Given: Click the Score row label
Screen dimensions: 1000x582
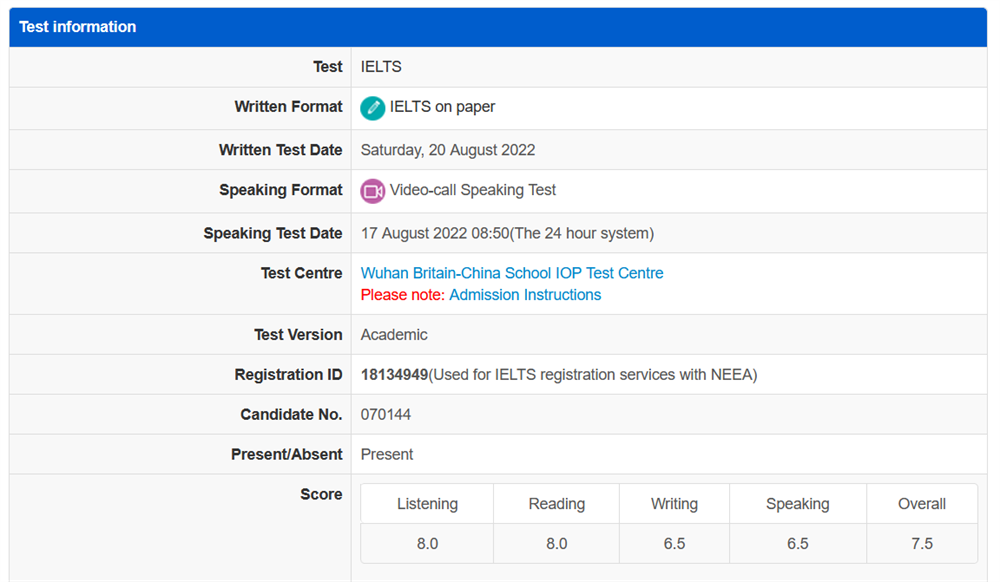Looking at the screenshot, I should pos(321,494).
